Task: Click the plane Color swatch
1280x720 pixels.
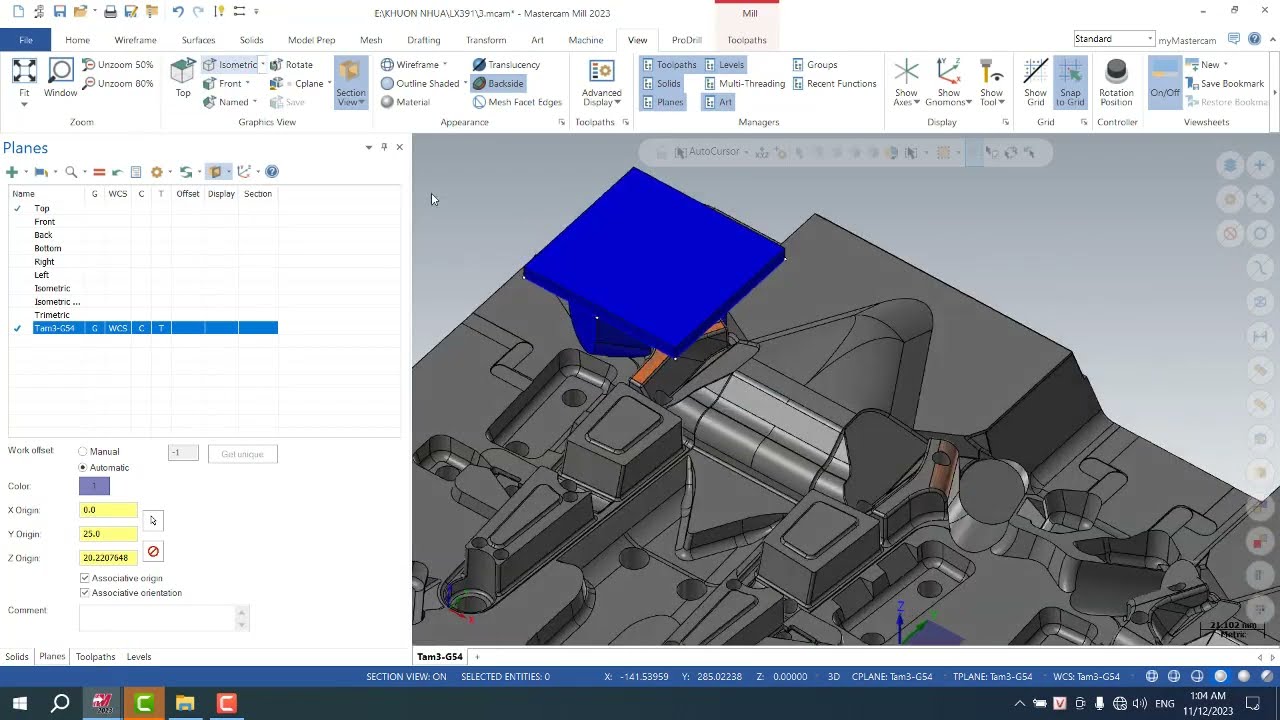Action: [x=94, y=486]
